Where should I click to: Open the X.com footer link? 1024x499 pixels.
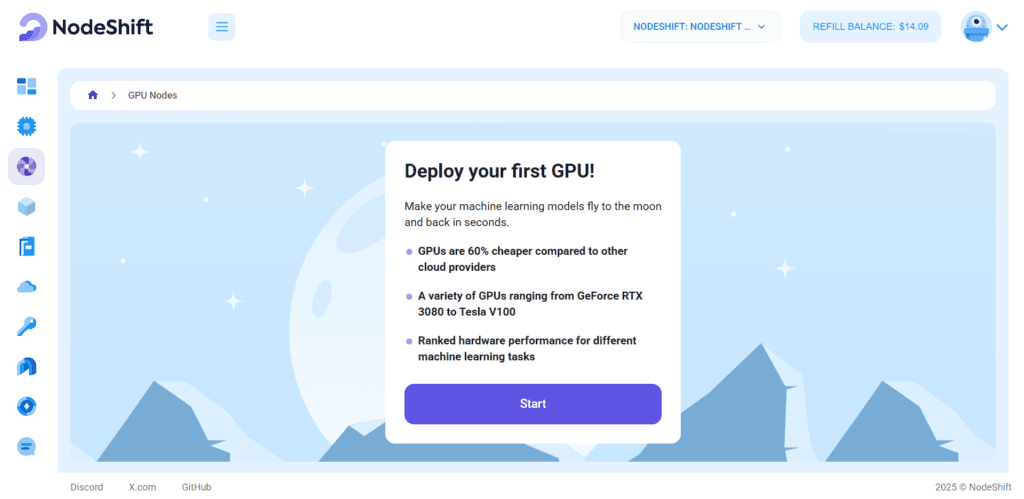click(x=142, y=487)
